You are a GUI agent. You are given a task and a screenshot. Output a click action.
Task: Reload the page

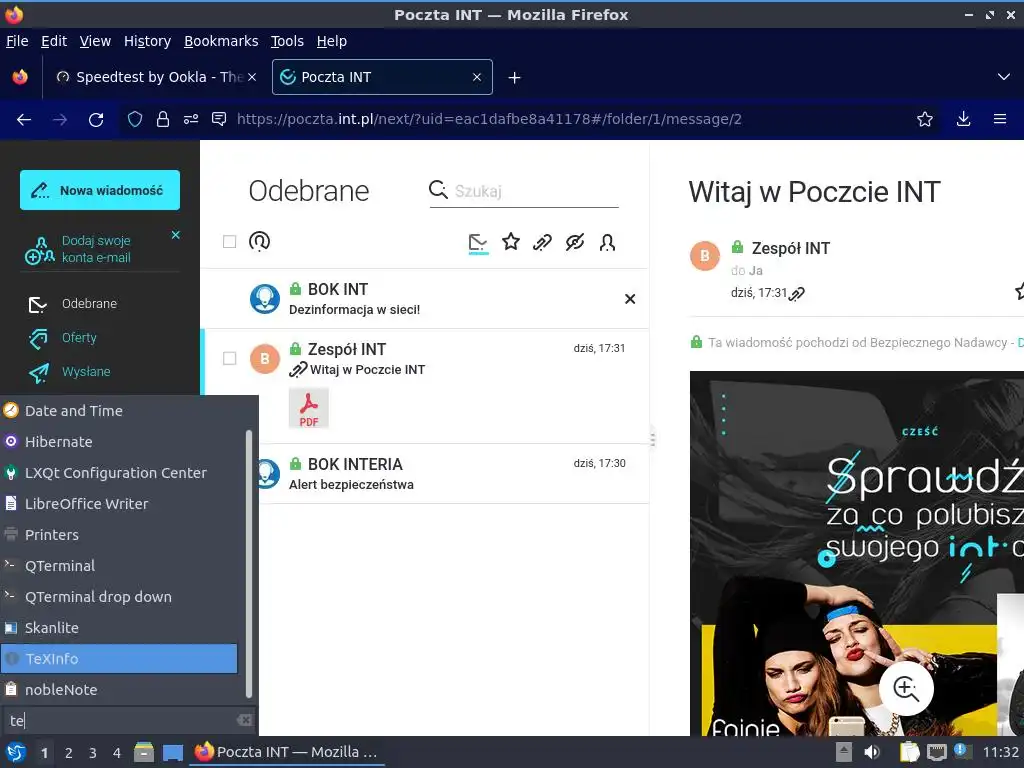pos(96,120)
